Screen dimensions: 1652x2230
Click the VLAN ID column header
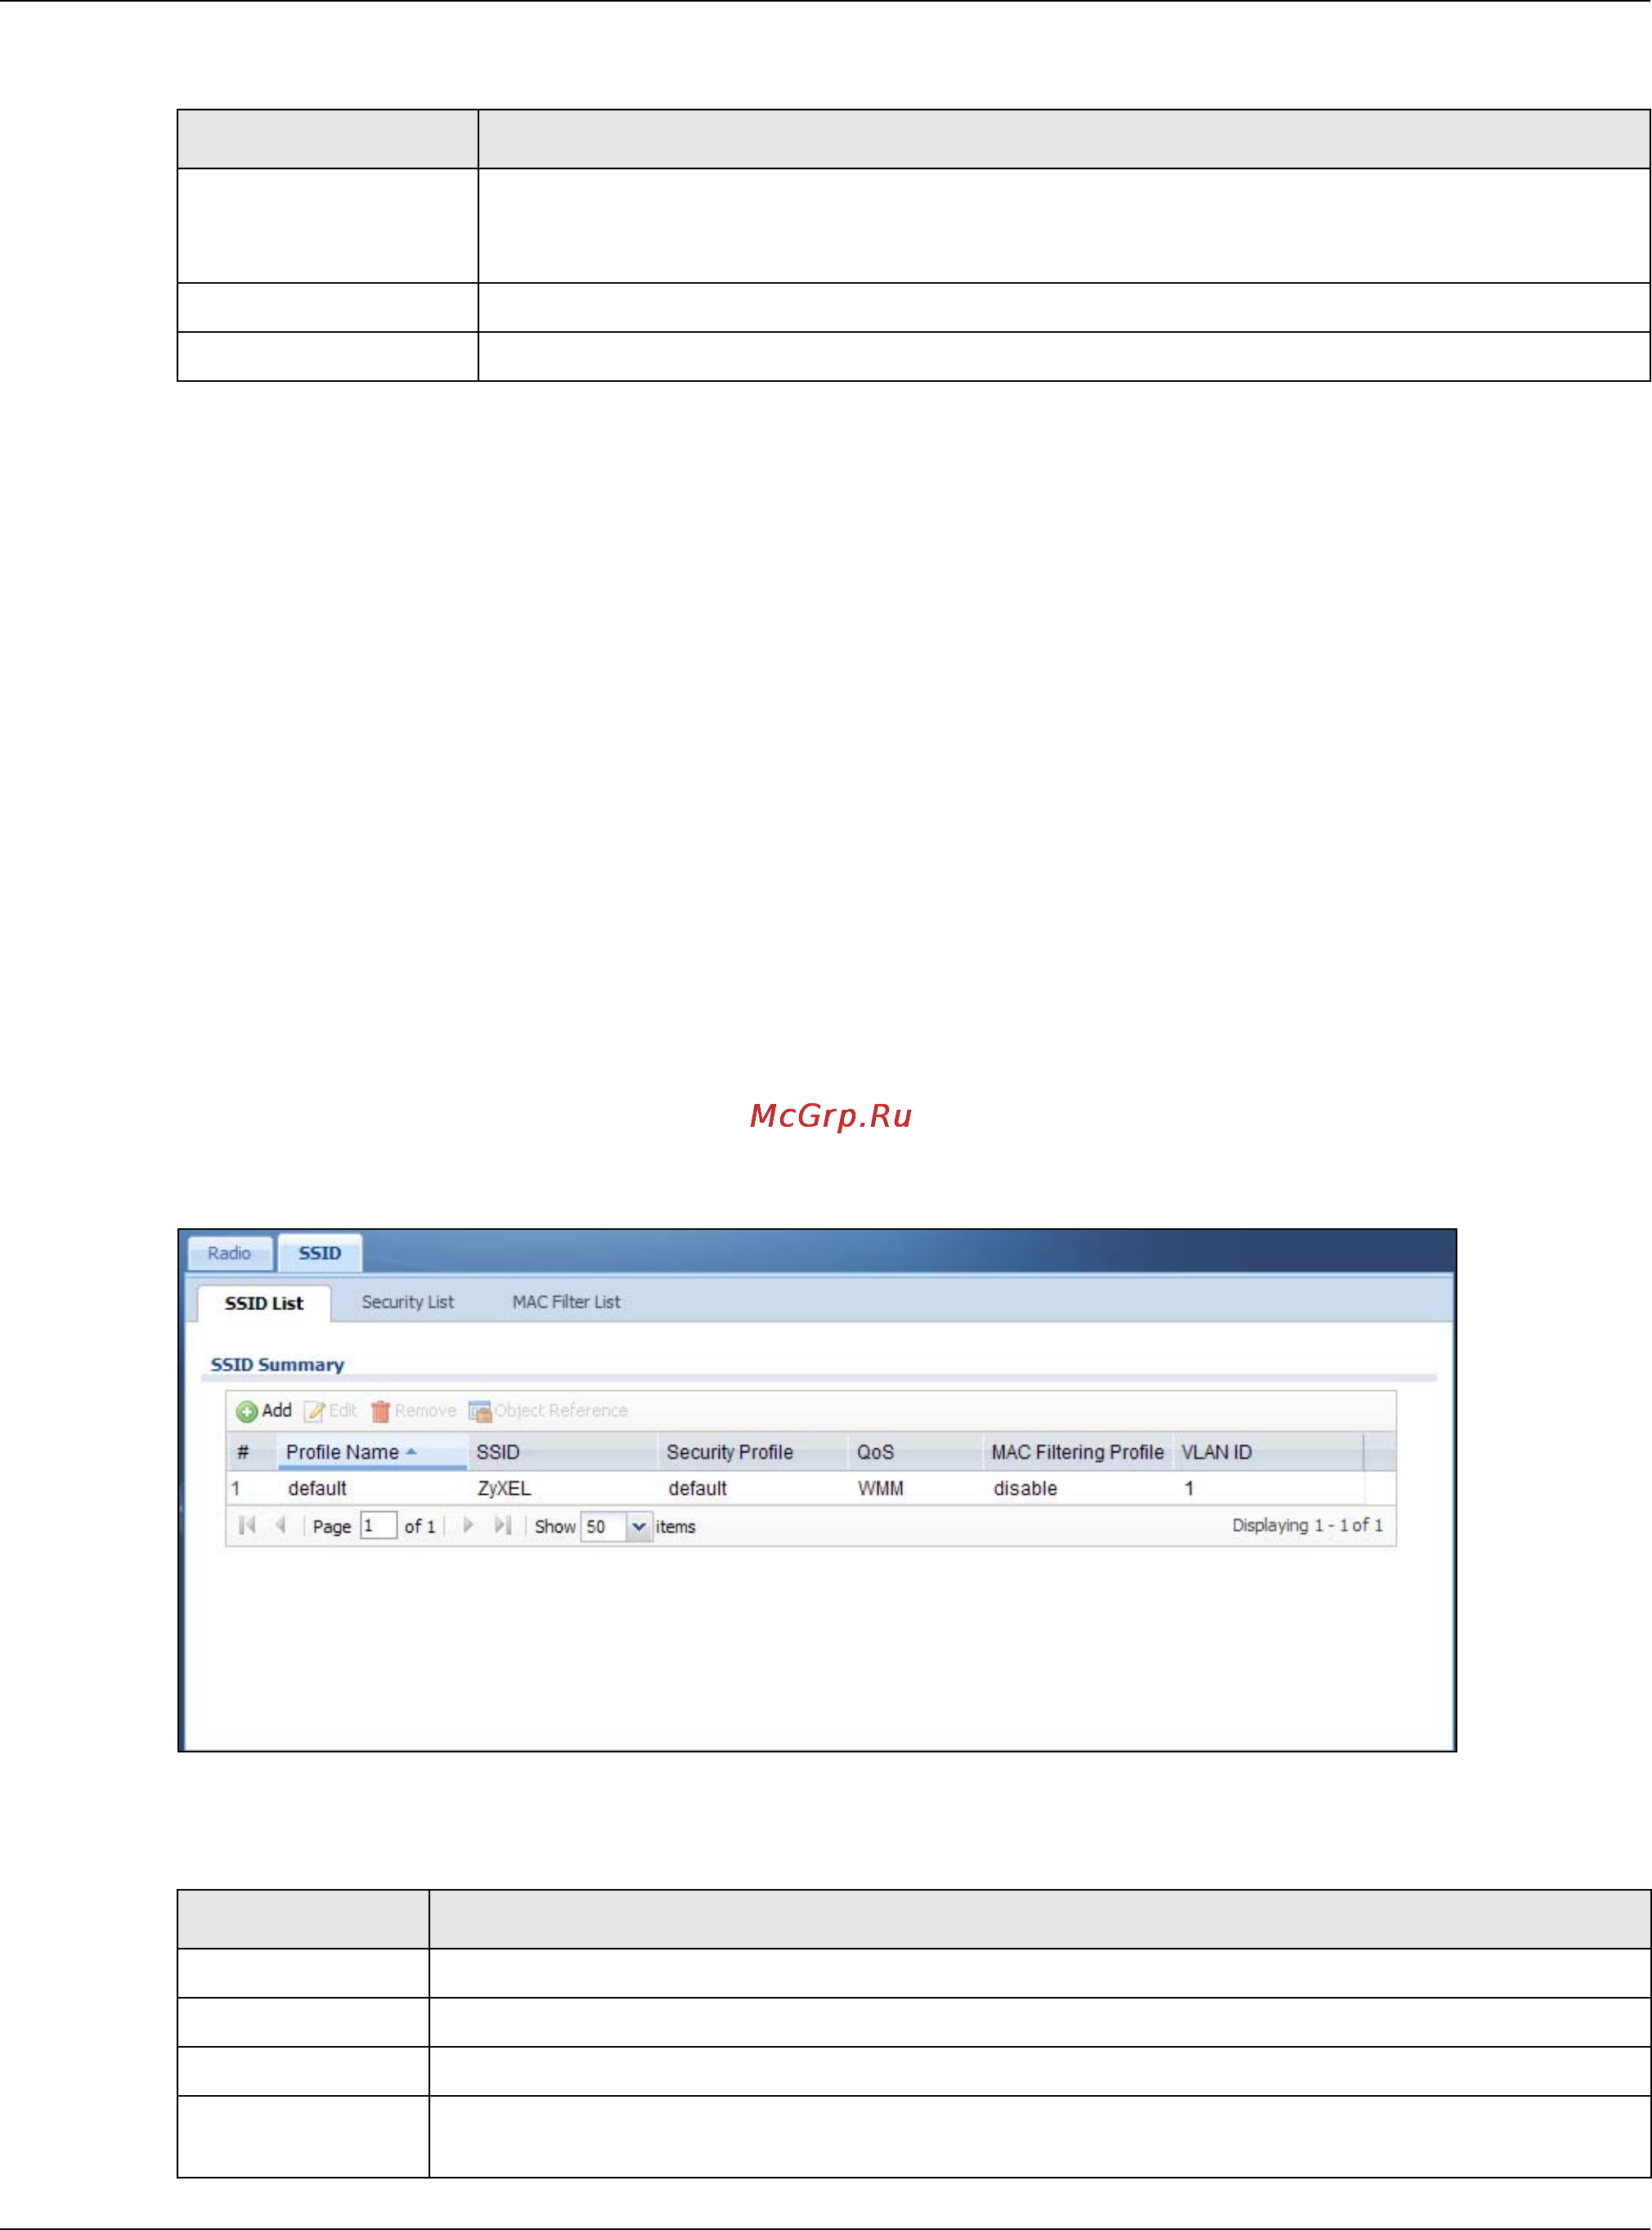coord(1268,1452)
